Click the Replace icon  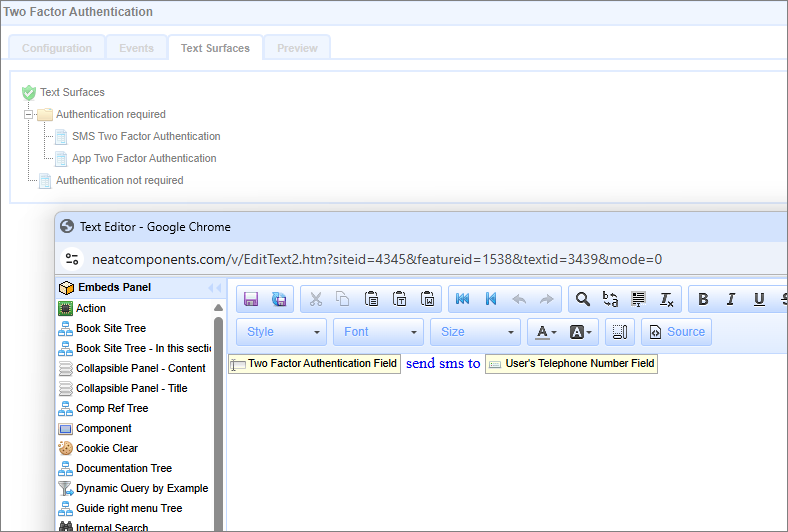click(611, 299)
